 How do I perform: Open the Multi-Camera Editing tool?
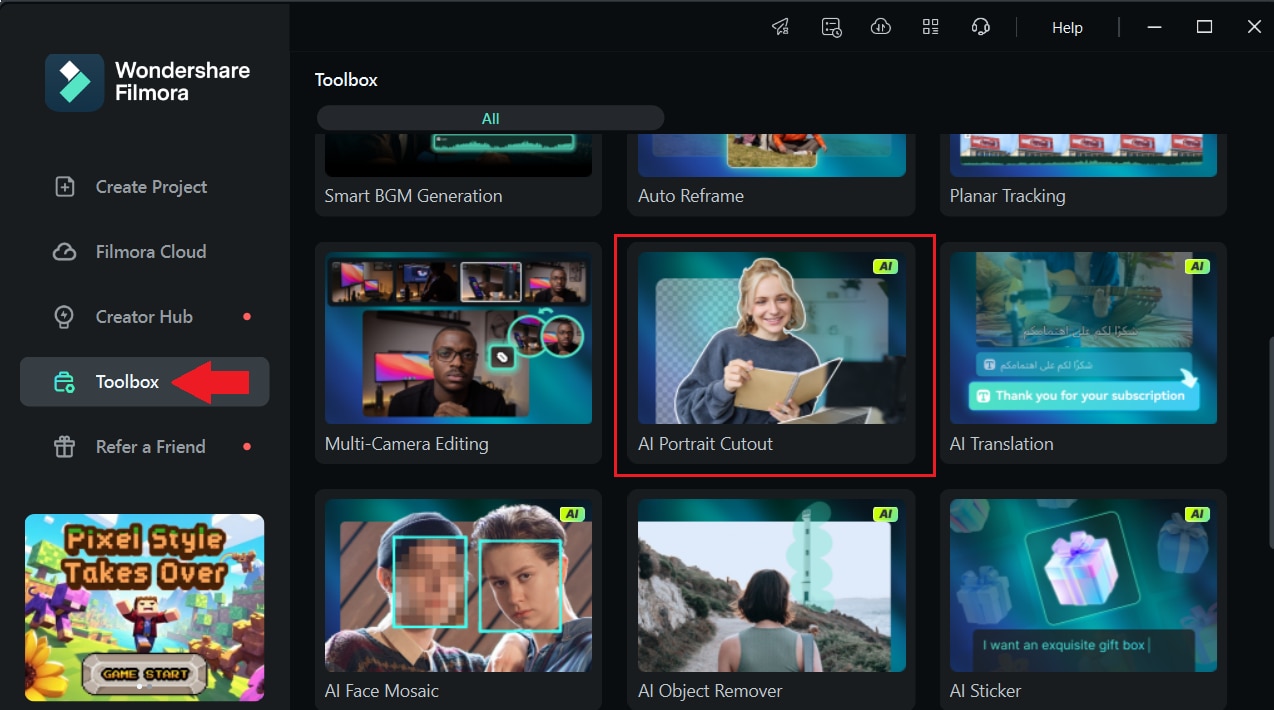pyautogui.click(x=458, y=353)
